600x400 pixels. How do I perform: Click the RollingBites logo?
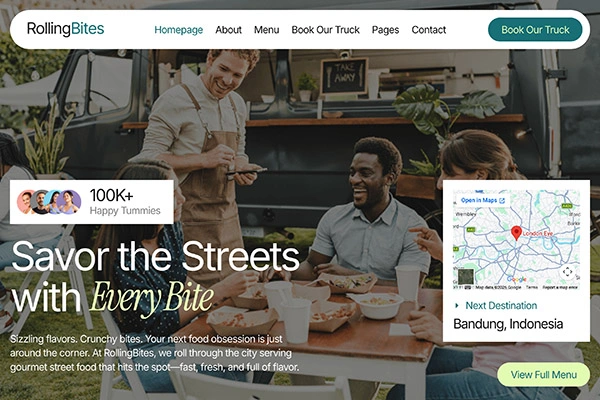[65, 29]
